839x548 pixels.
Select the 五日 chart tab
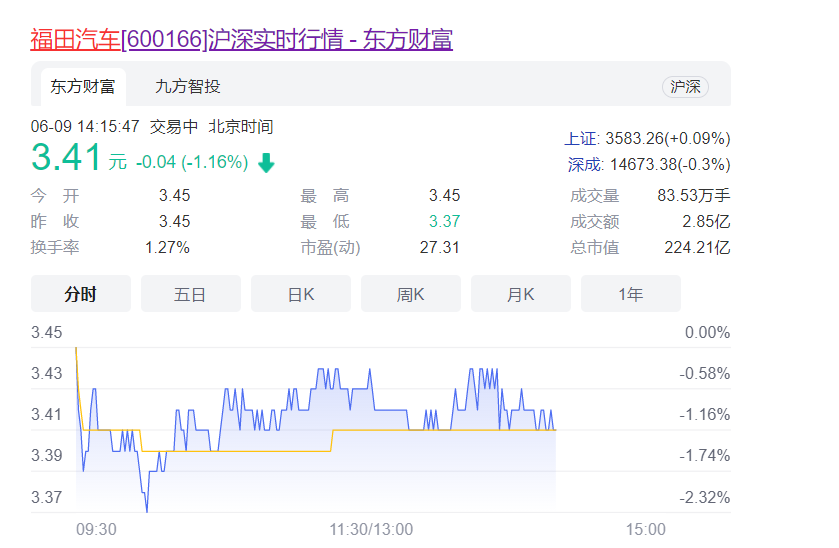190,294
